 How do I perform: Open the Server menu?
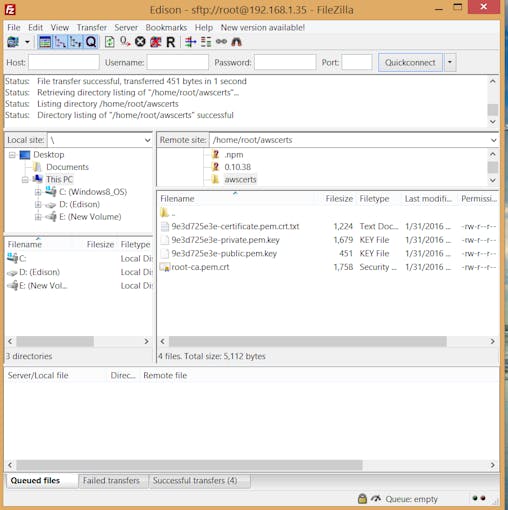126,28
